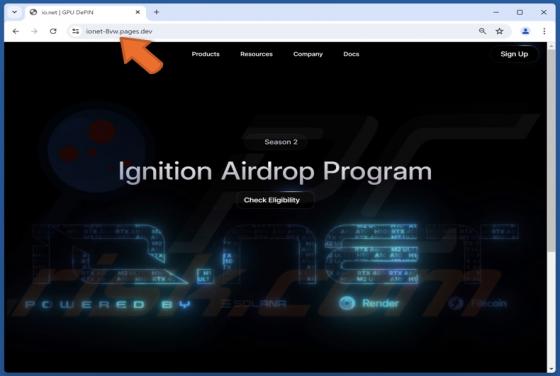
Task: Click the Ignition Airdrop Program heading
Action: (275, 172)
